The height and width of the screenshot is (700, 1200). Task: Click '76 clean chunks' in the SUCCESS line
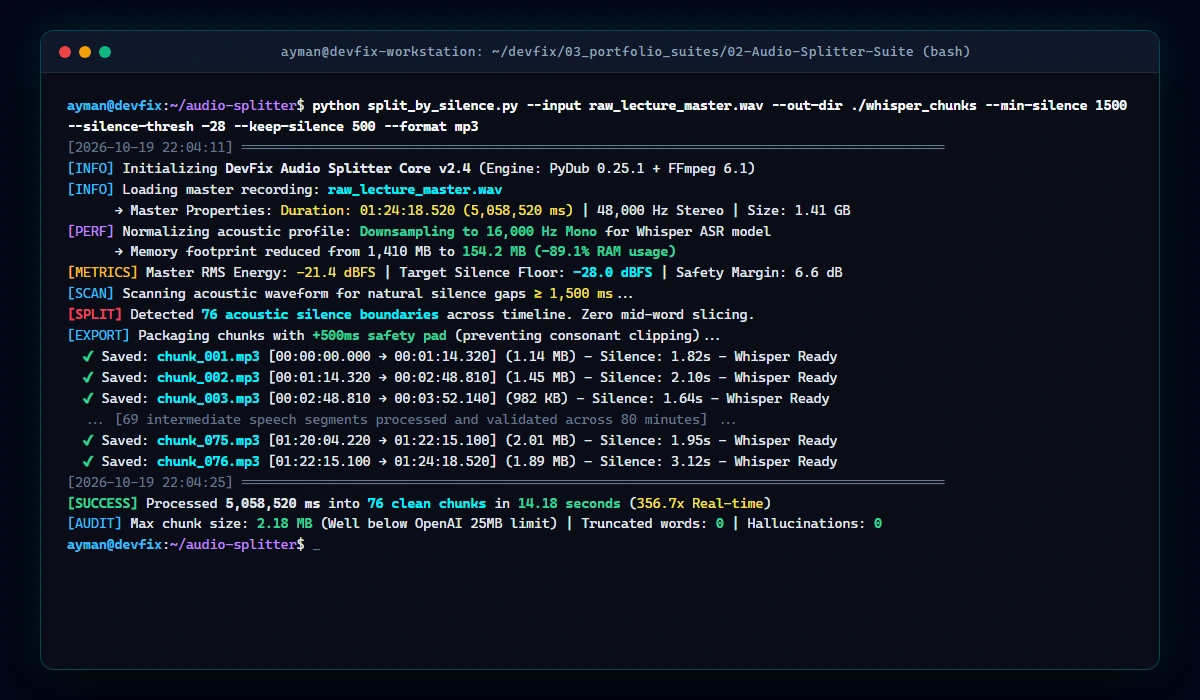click(x=426, y=504)
